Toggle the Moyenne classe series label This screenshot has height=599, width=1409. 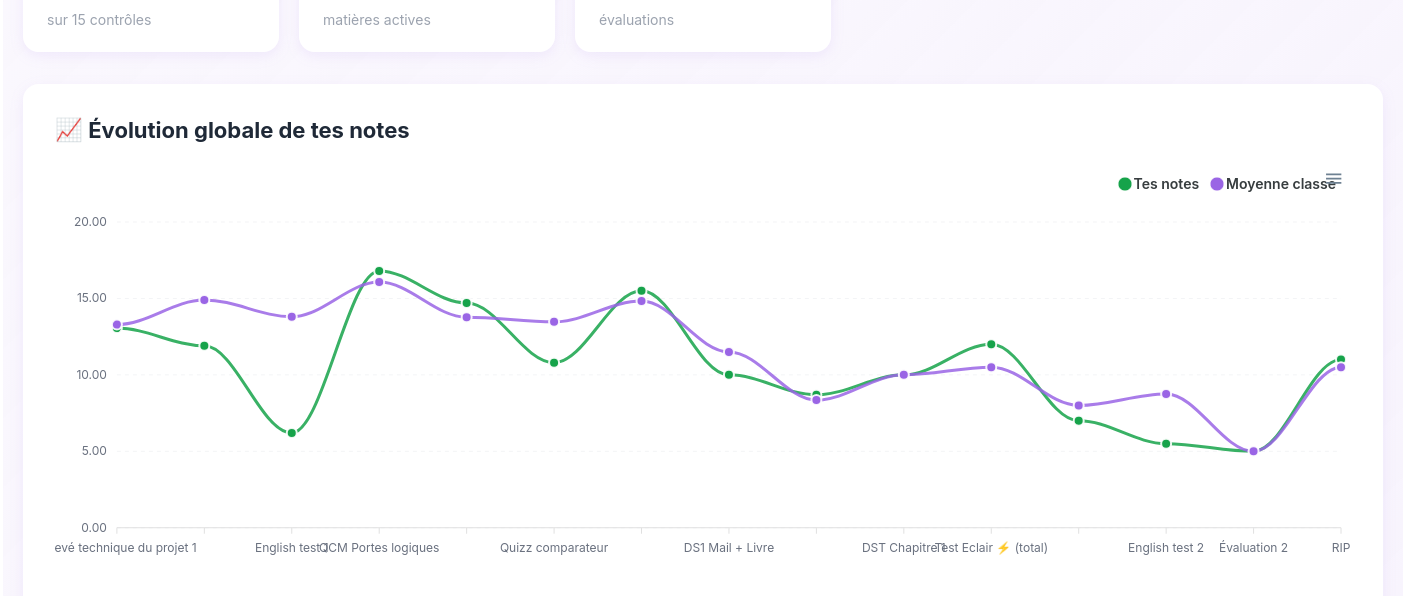click(x=1280, y=184)
